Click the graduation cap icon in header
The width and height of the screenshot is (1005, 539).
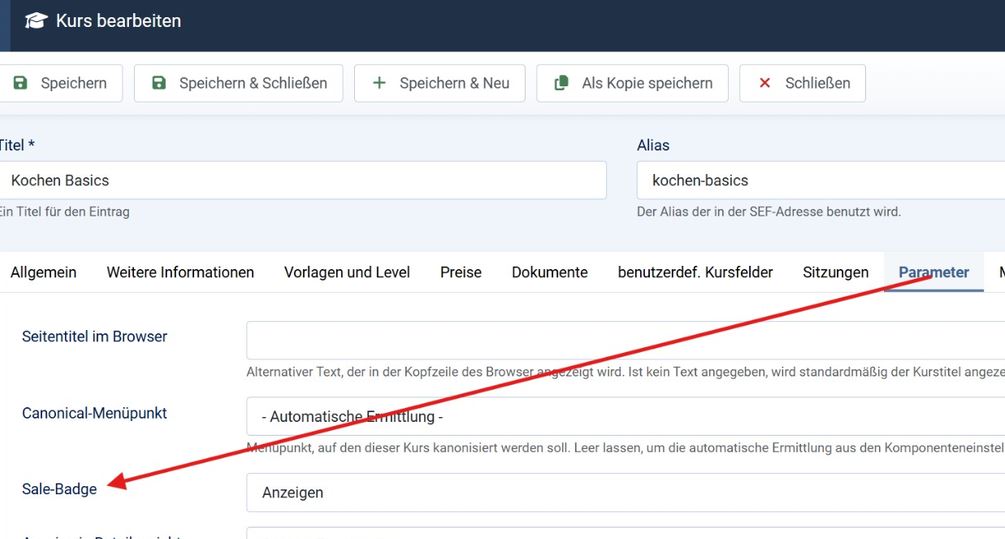tap(36, 21)
